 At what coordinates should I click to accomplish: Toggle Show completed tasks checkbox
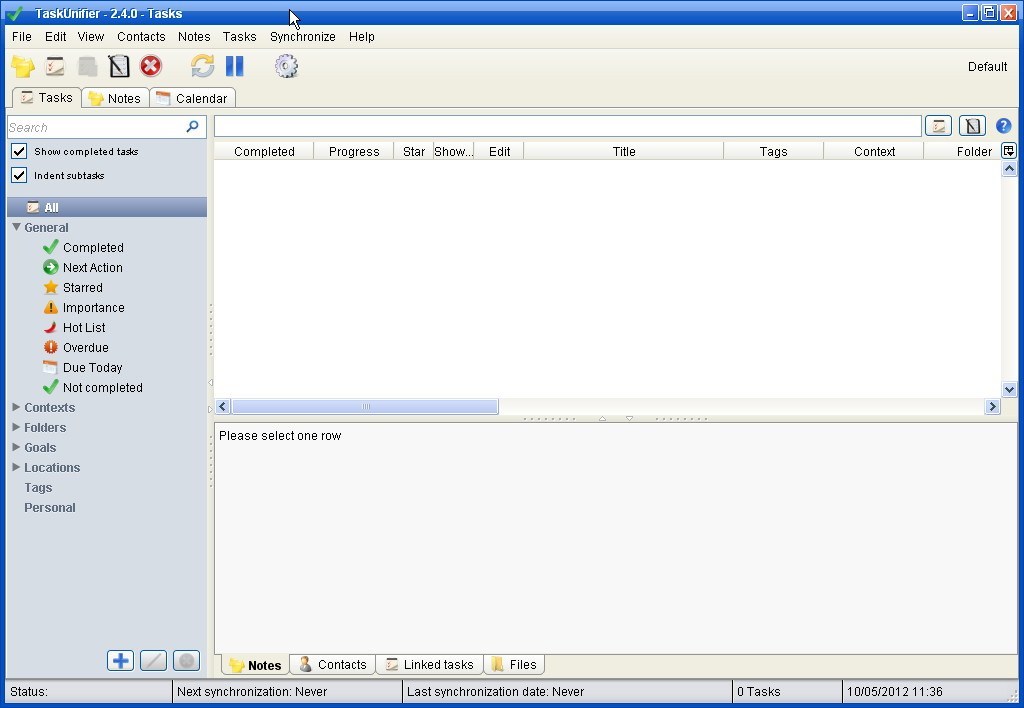point(19,152)
